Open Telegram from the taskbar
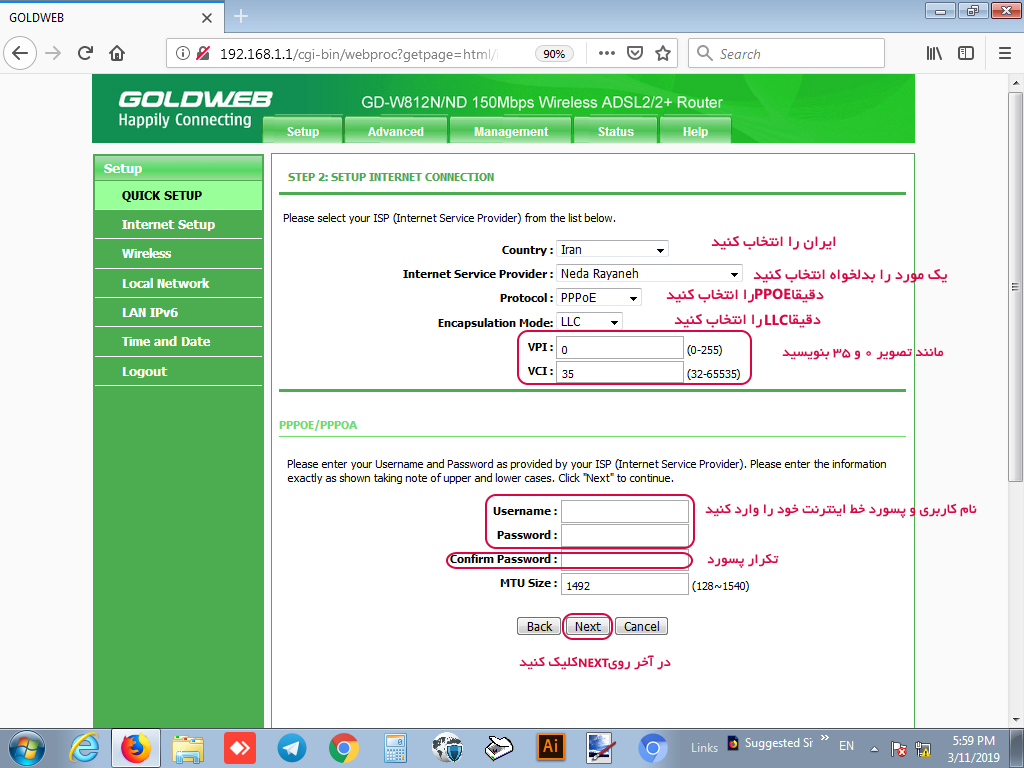 click(292, 747)
